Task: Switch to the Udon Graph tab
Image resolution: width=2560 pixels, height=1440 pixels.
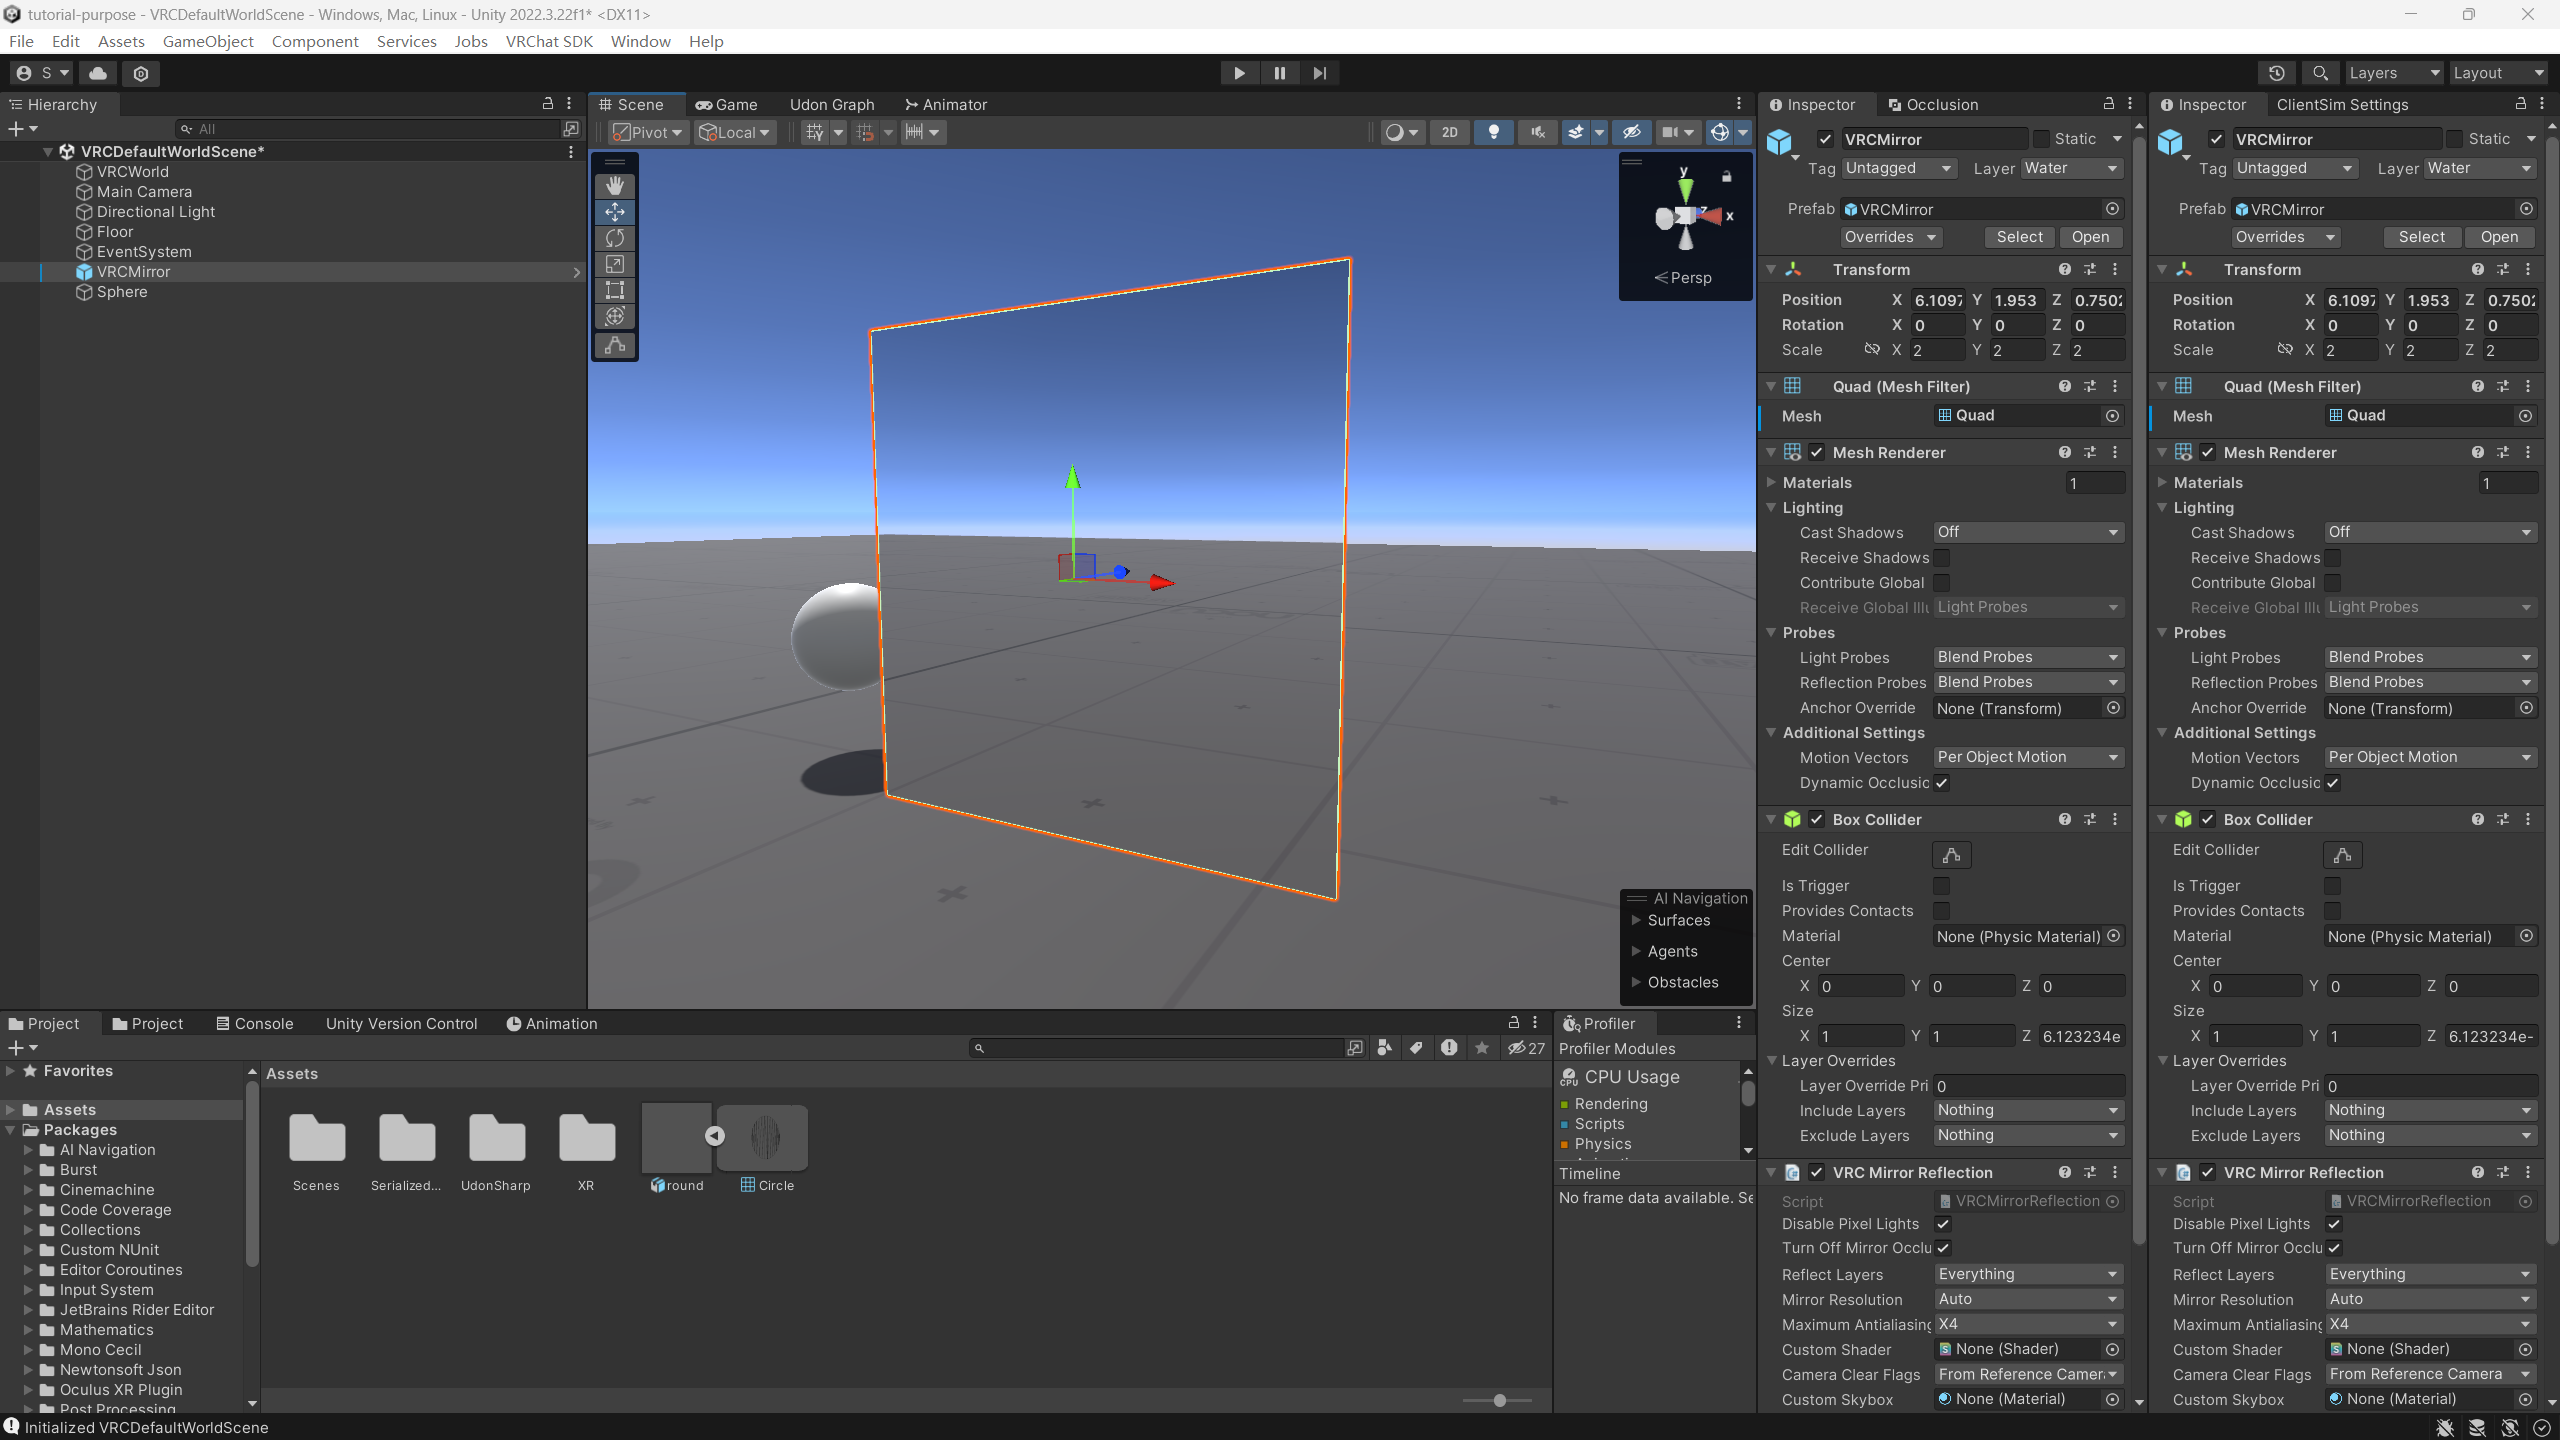Action: point(832,104)
